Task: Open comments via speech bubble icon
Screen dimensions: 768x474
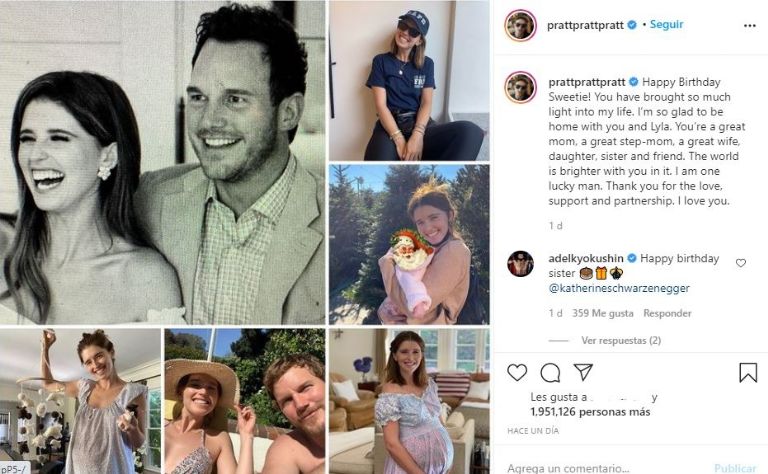Action: click(x=550, y=373)
